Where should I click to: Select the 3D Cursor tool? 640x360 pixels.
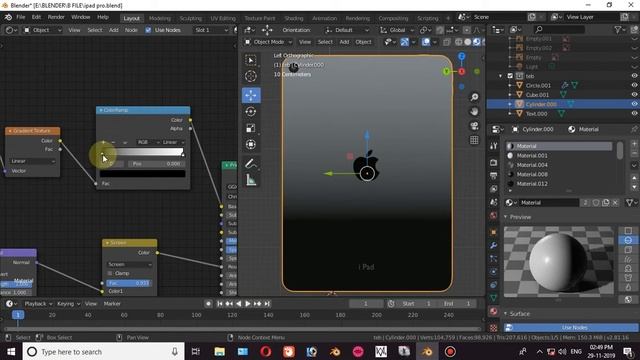point(251,76)
